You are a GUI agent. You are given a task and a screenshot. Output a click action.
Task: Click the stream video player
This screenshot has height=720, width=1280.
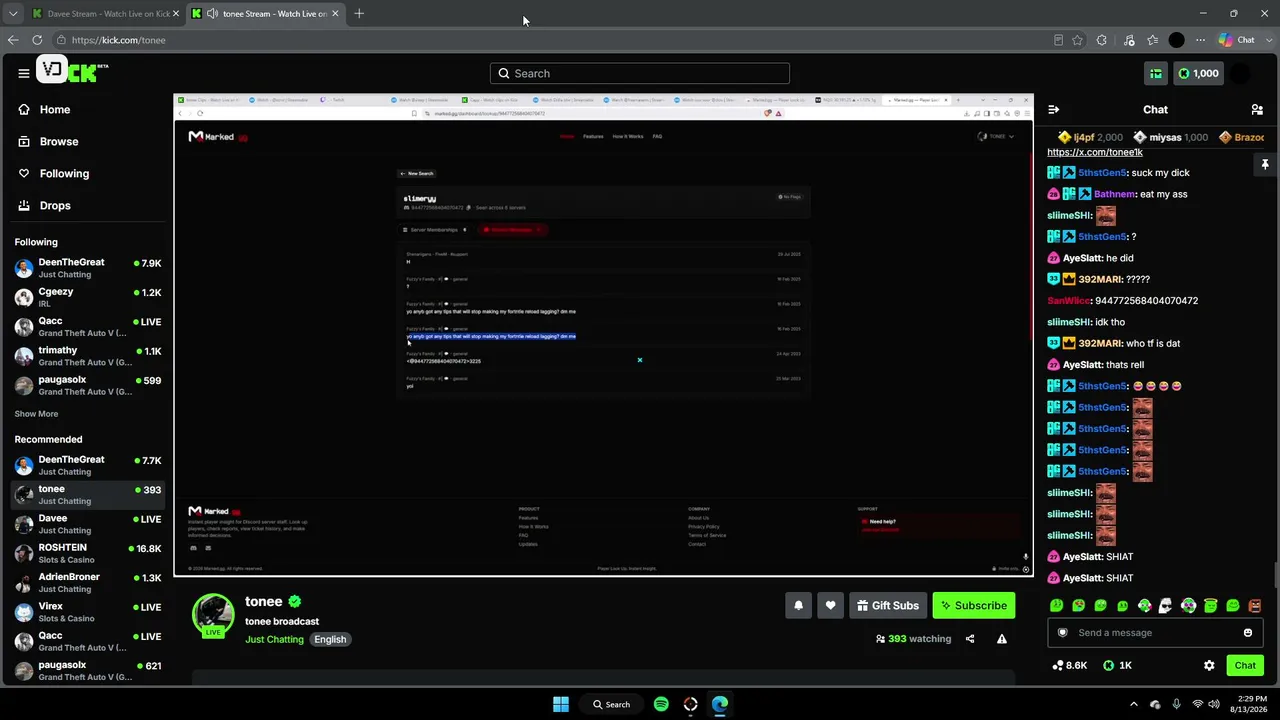coord(603,335)
